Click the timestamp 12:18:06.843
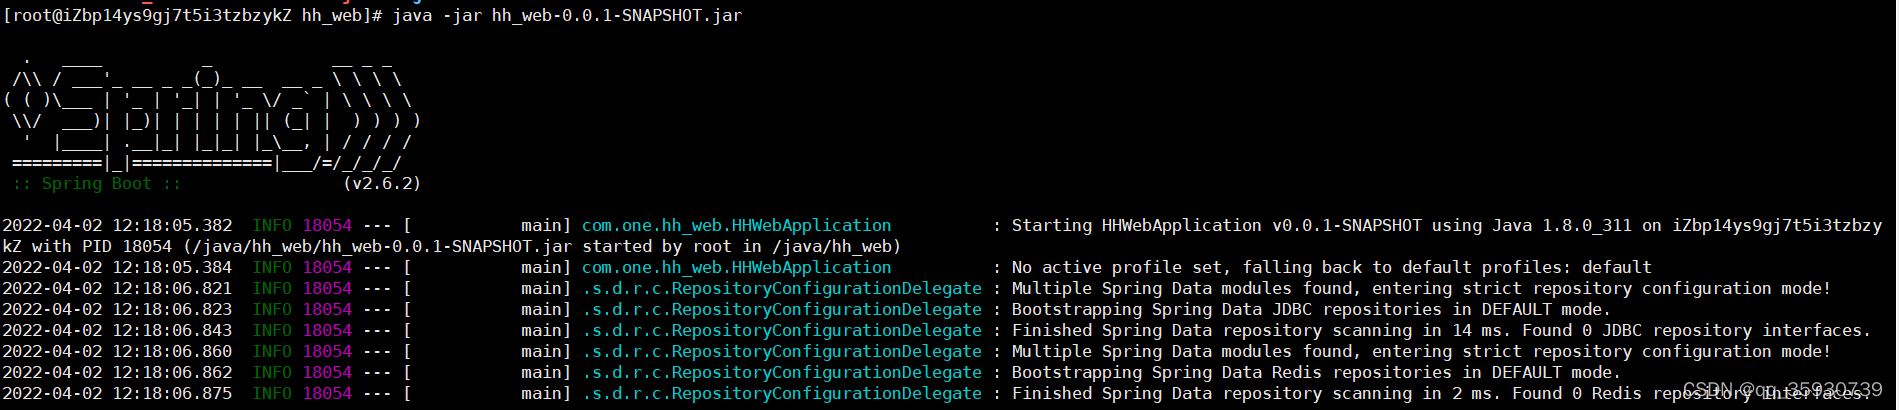The height and width of the screenshot is (410, 1899). (172, 331)
